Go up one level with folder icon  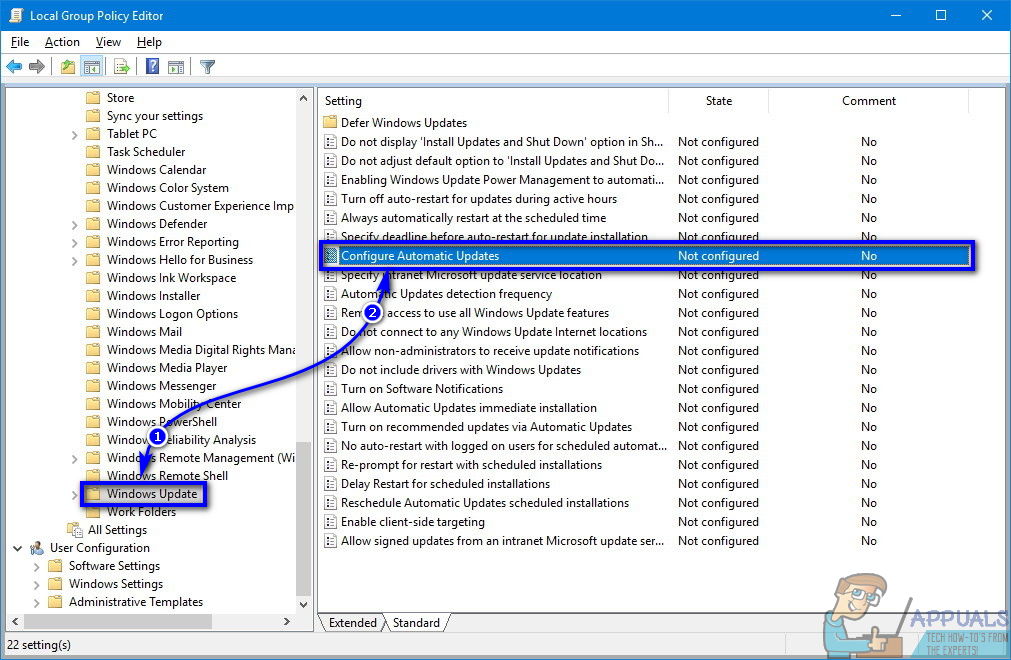68,67
